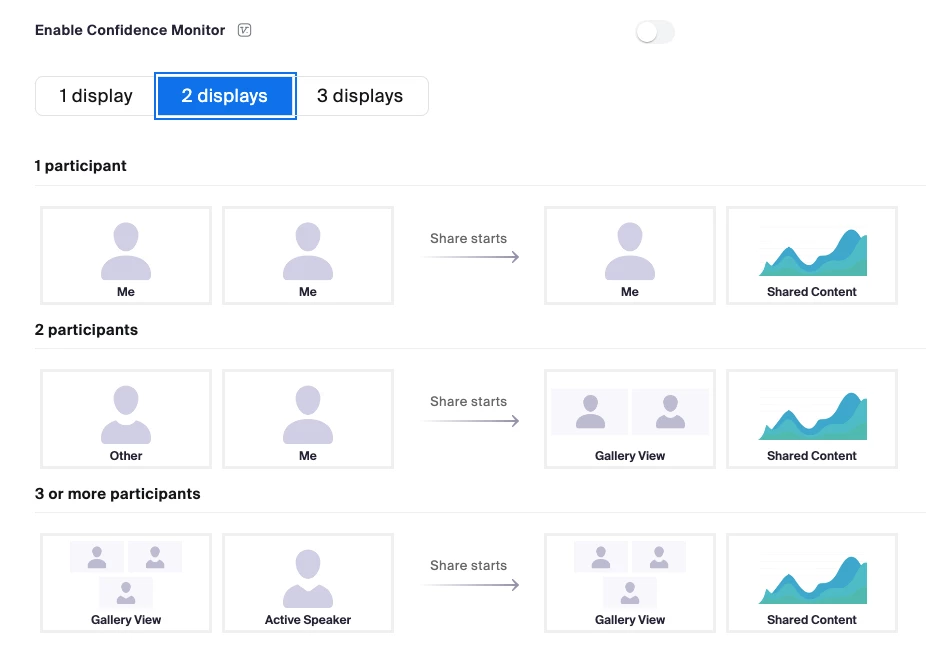Click the Enable Confidence Monitor label

(130, 30)
